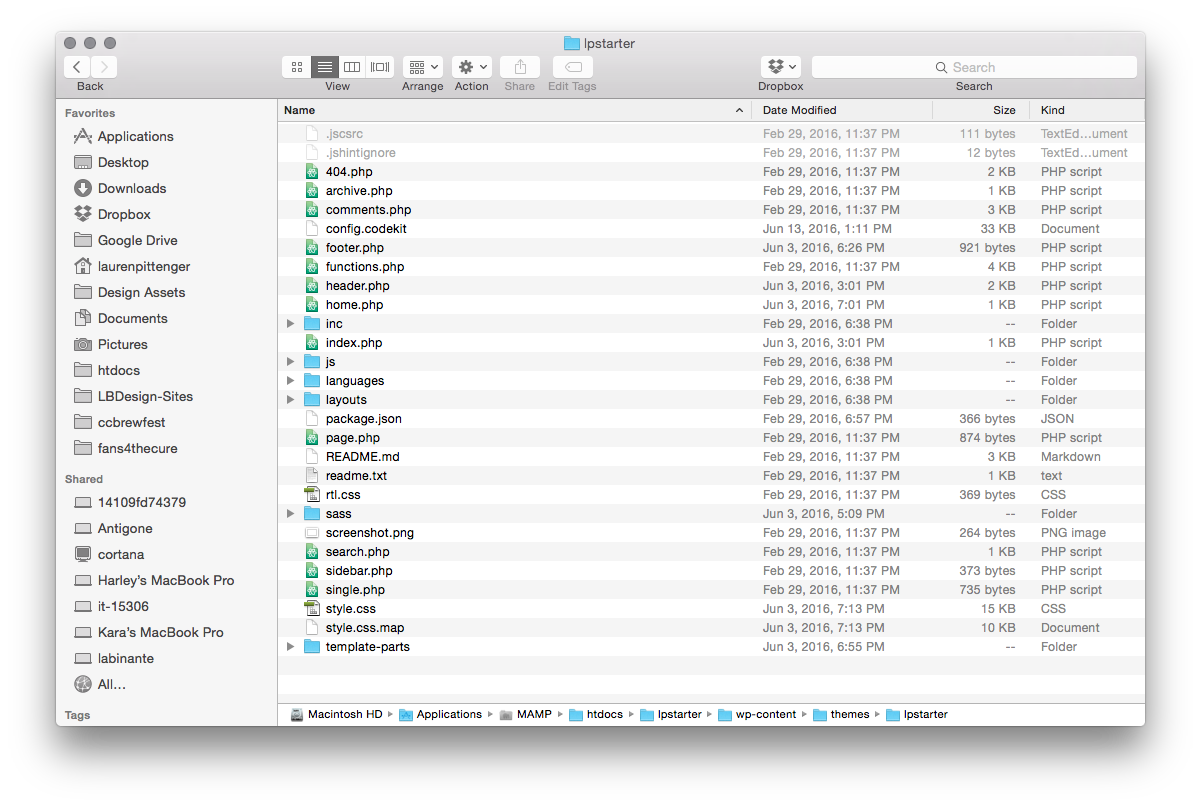Sort by Name column
Viewport: 1201px width, 806px height.
tap(514, 110)
